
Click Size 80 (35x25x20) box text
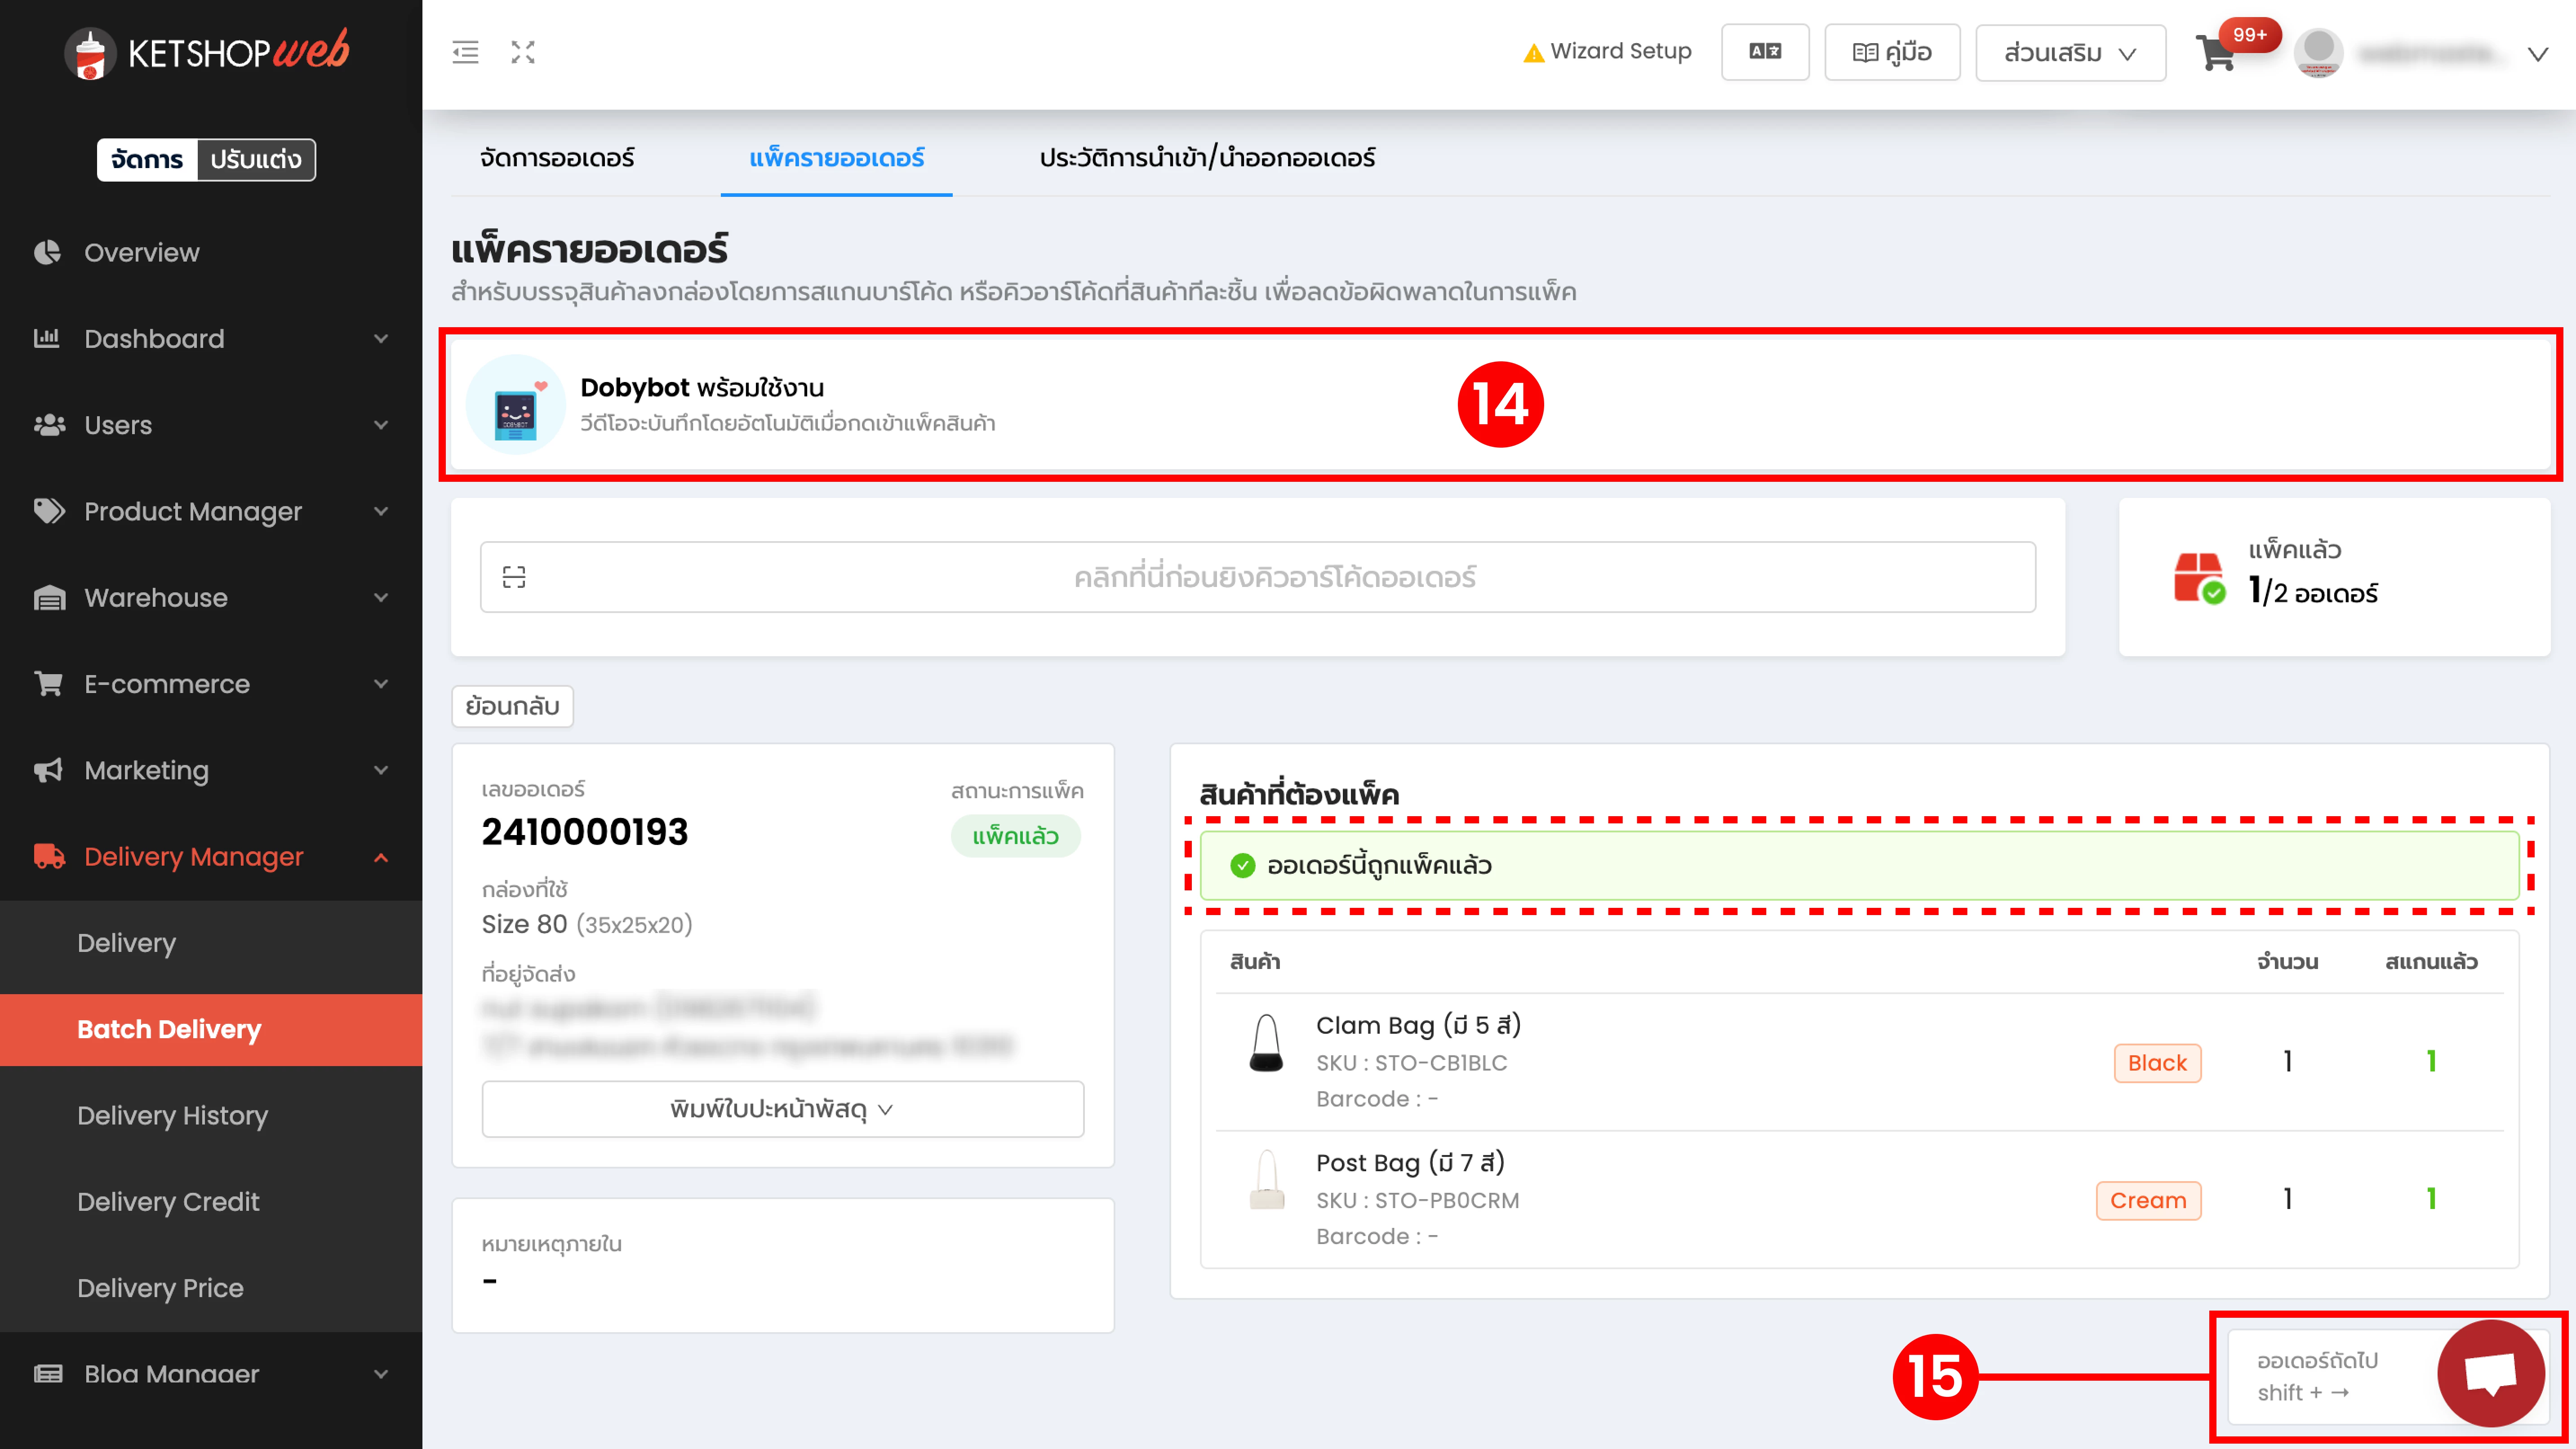(587, 924)
